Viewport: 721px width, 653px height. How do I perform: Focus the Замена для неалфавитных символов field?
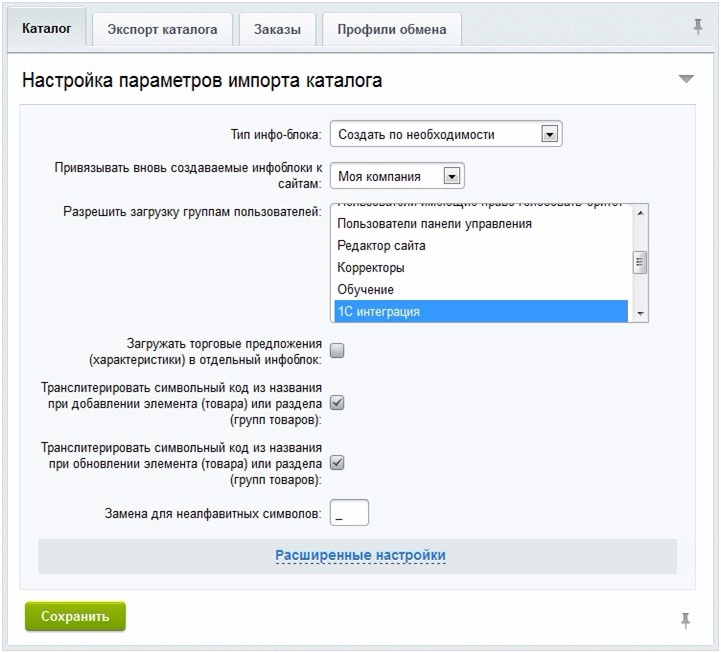coord(349,513)
